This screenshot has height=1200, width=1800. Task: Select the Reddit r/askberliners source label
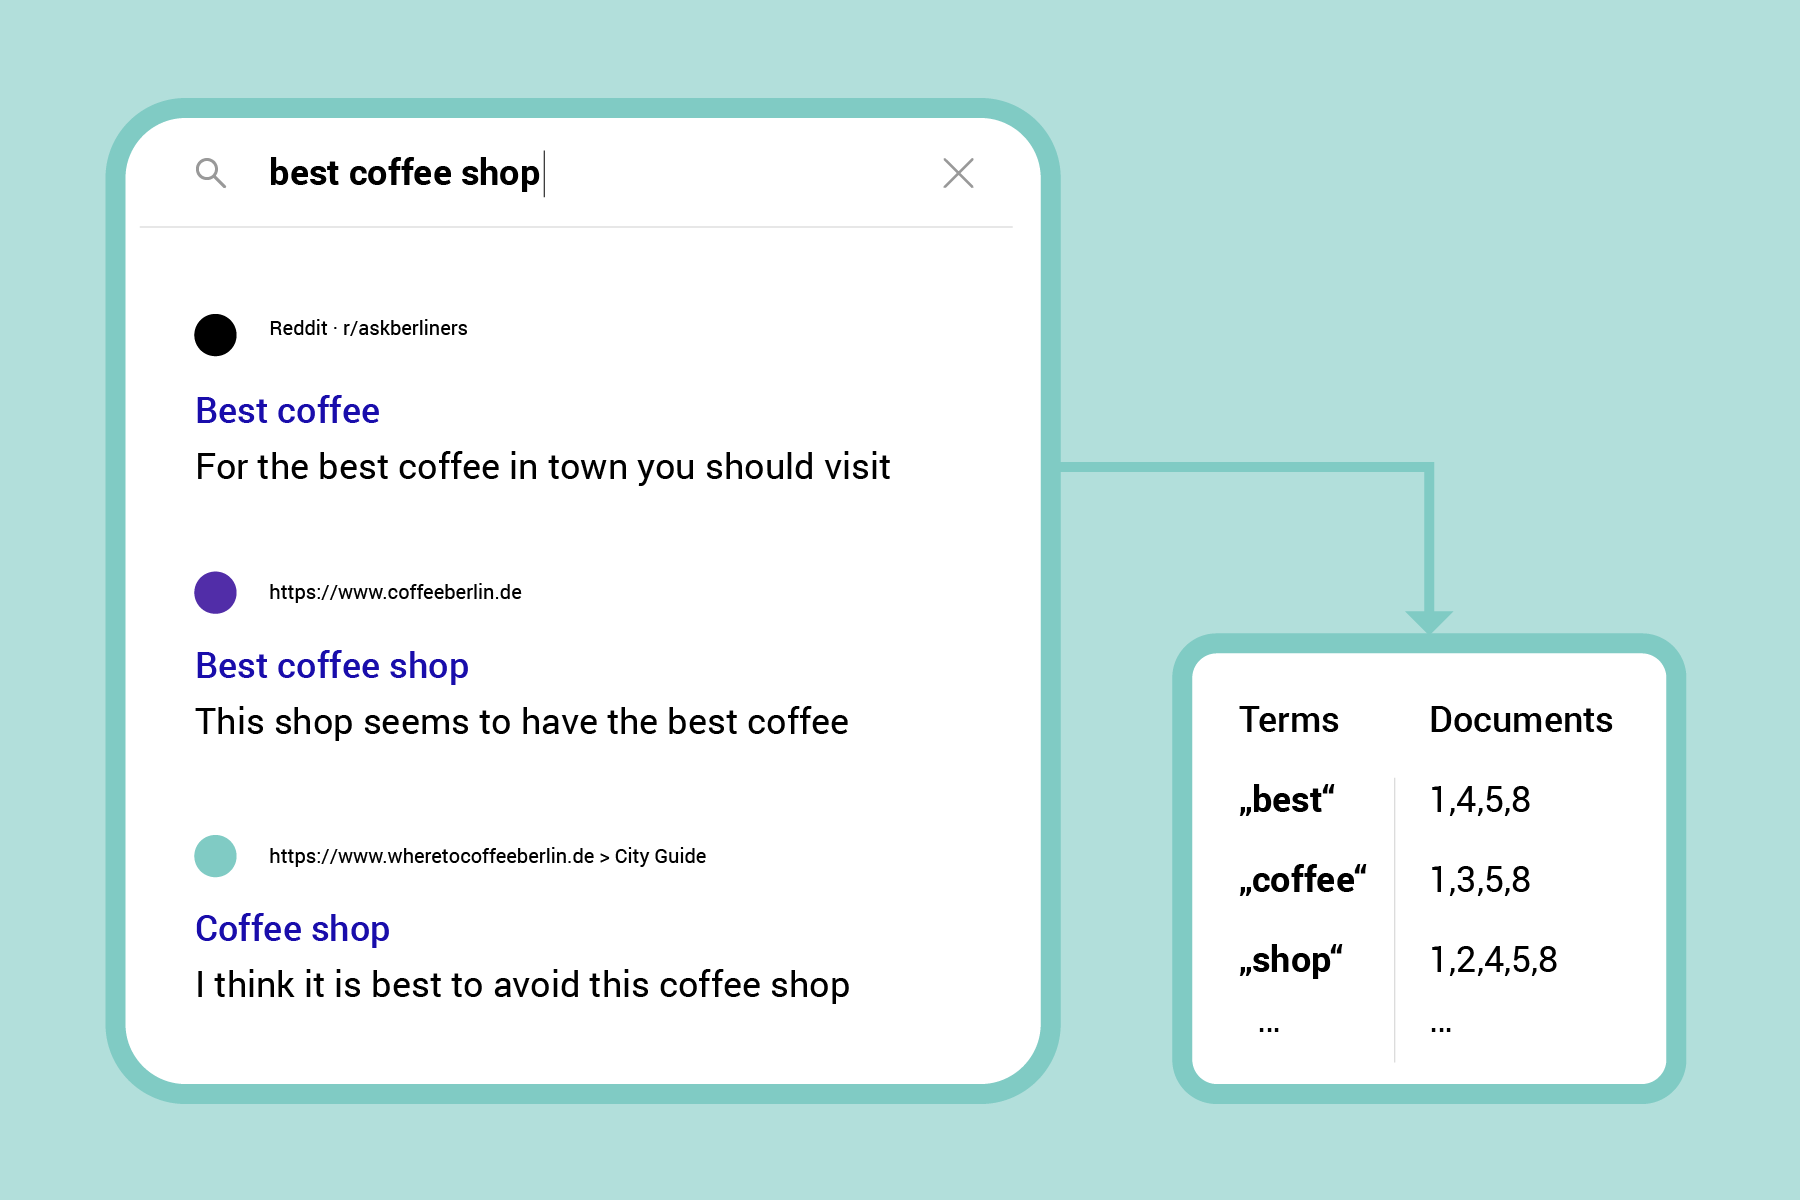coord(369,327)
